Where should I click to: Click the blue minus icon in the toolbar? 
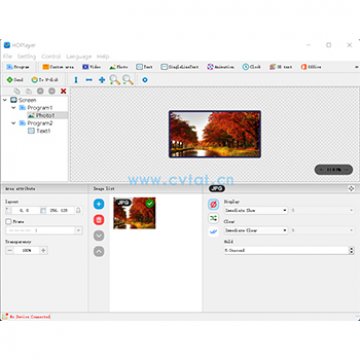89,80
